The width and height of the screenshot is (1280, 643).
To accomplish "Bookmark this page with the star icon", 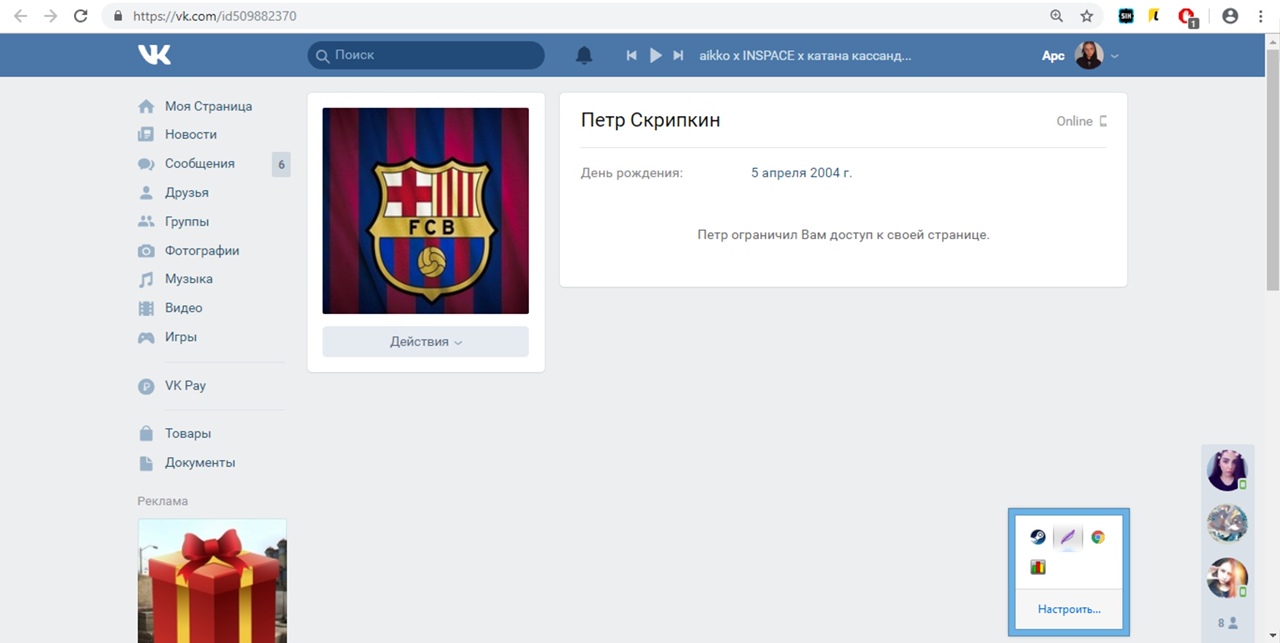I will 1086,16.
